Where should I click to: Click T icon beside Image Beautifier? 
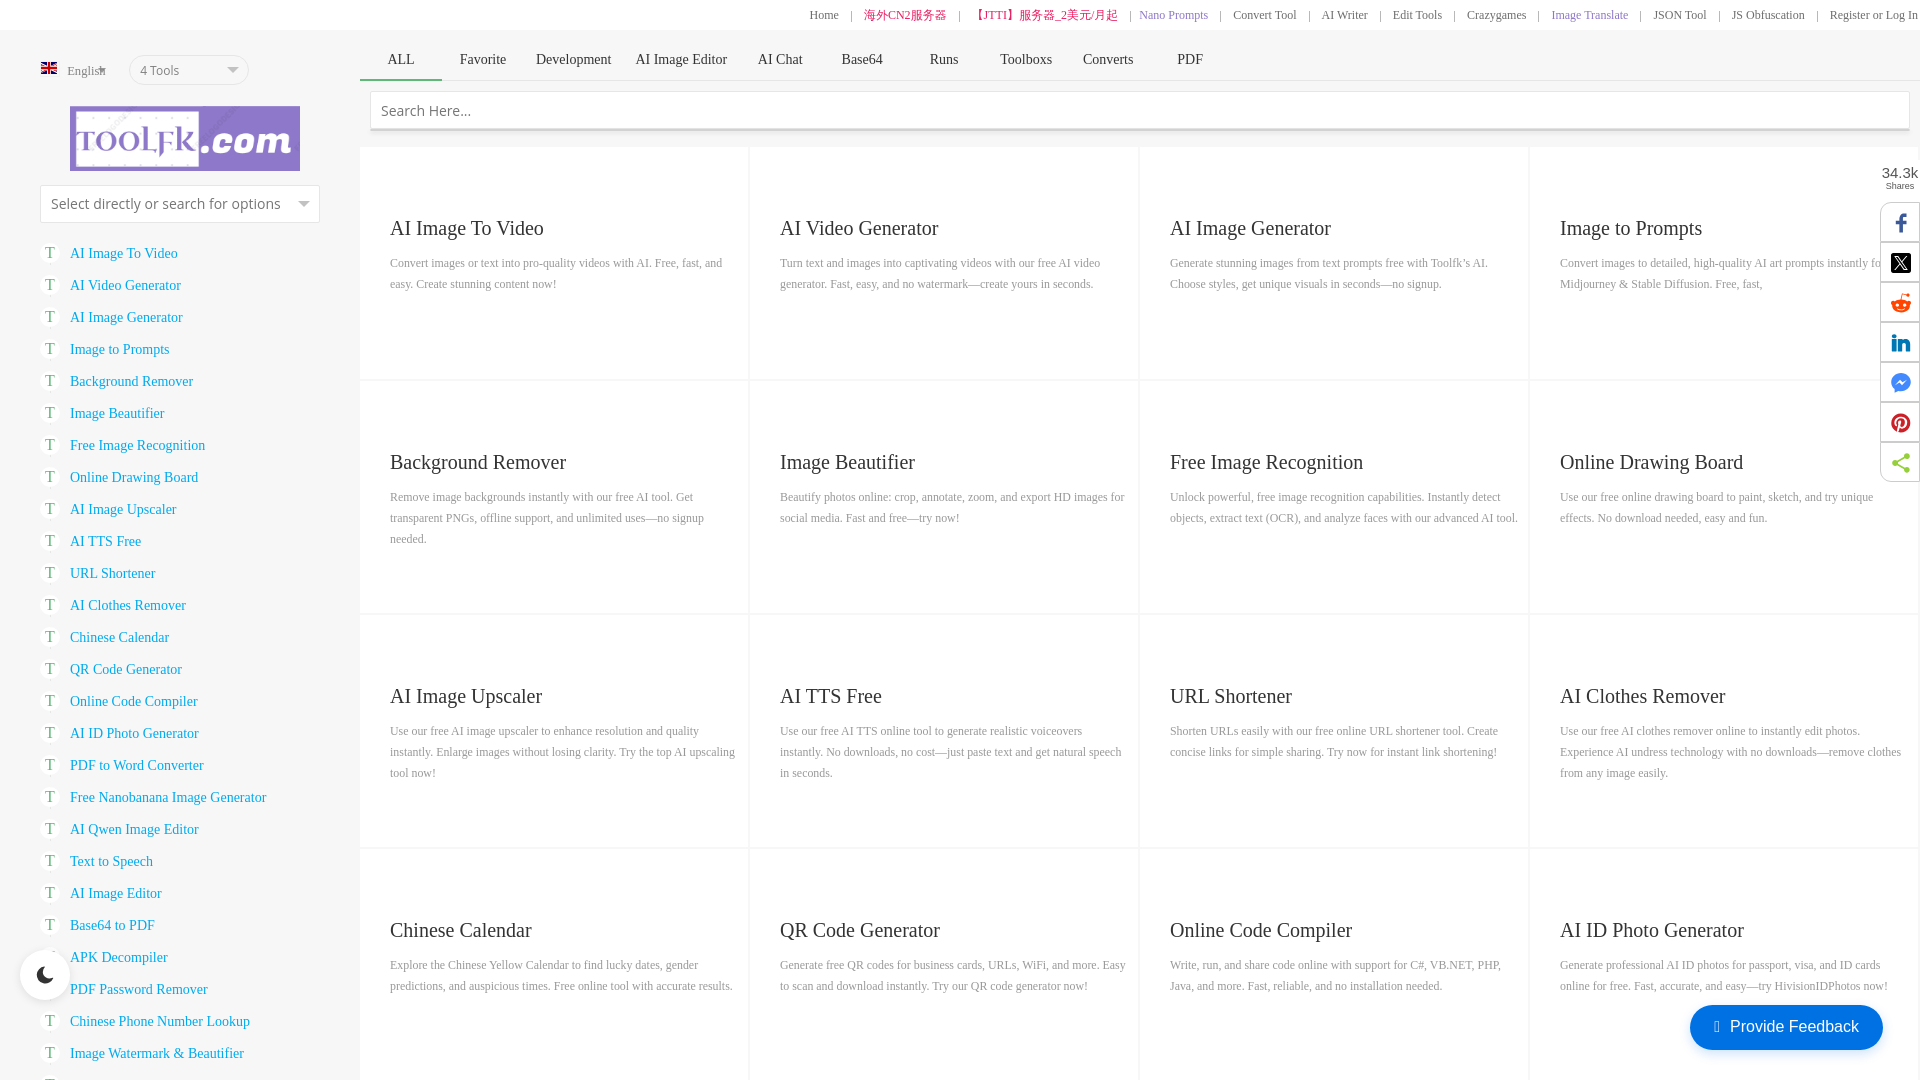[50, 413]
